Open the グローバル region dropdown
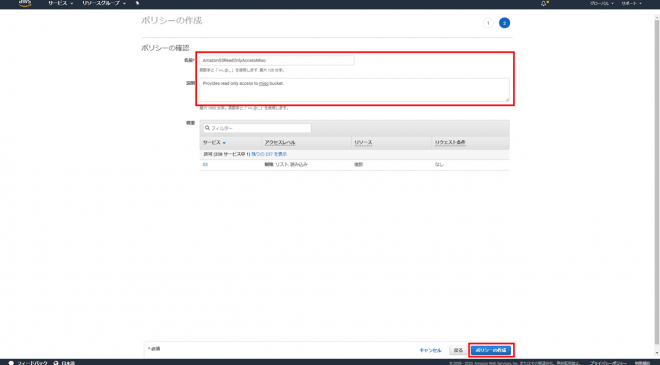Viewport: 660px width, 365px height. pyautogui.click(x=601, y=3)
